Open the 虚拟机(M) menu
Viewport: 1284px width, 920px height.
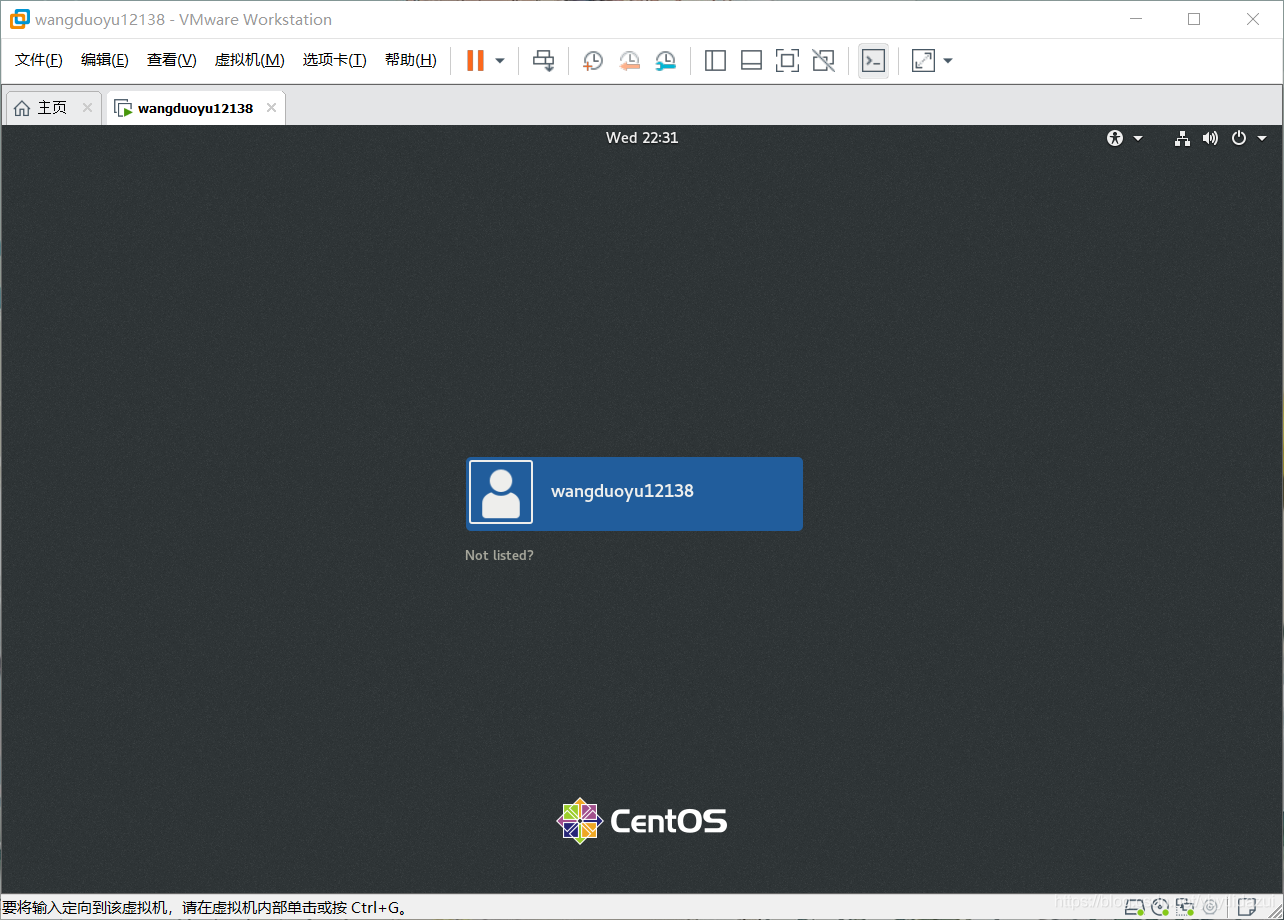click(250, 61)
